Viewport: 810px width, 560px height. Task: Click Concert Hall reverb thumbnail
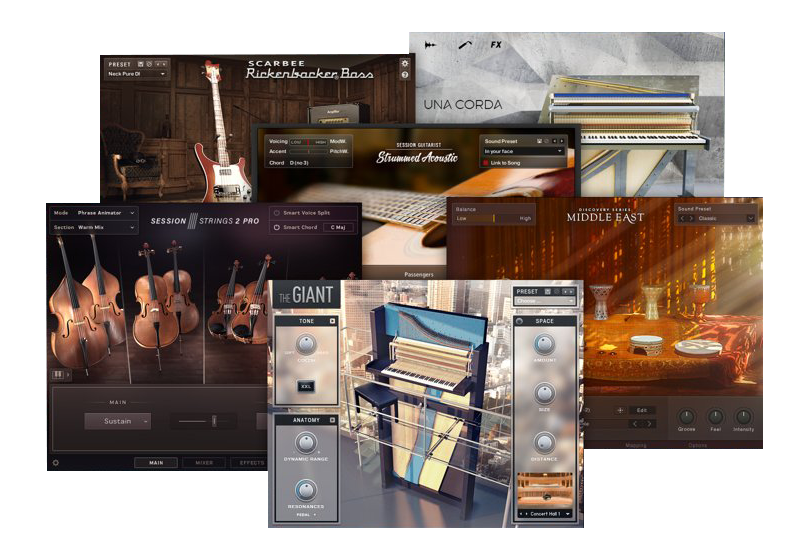click(546, 490)
